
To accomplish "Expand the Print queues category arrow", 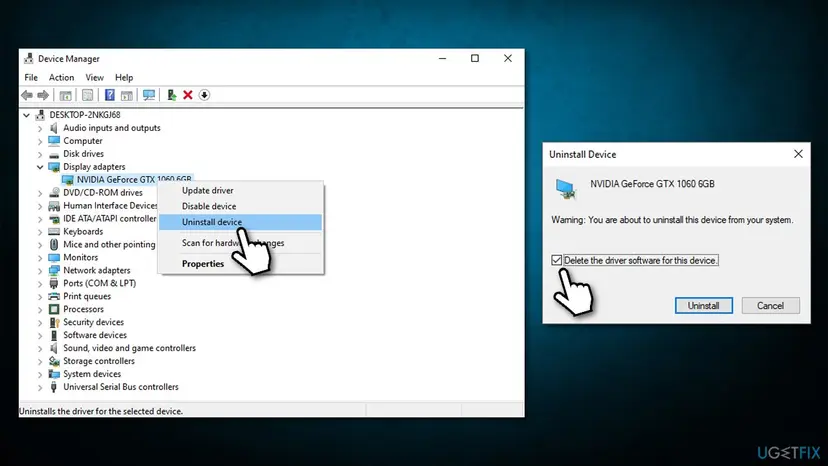I will coord(40,296).
